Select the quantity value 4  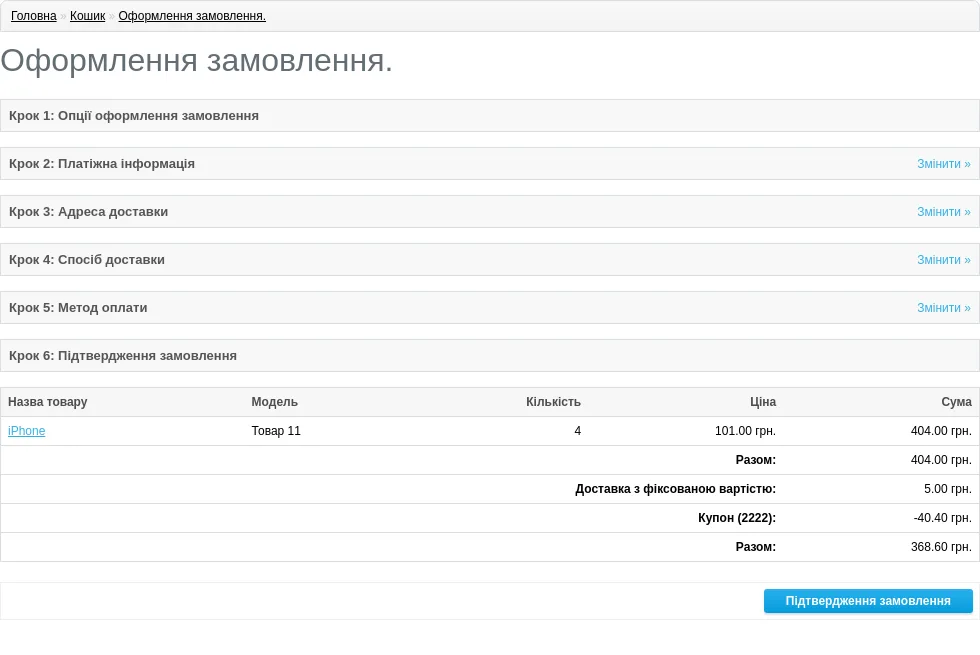pos(578,431)
